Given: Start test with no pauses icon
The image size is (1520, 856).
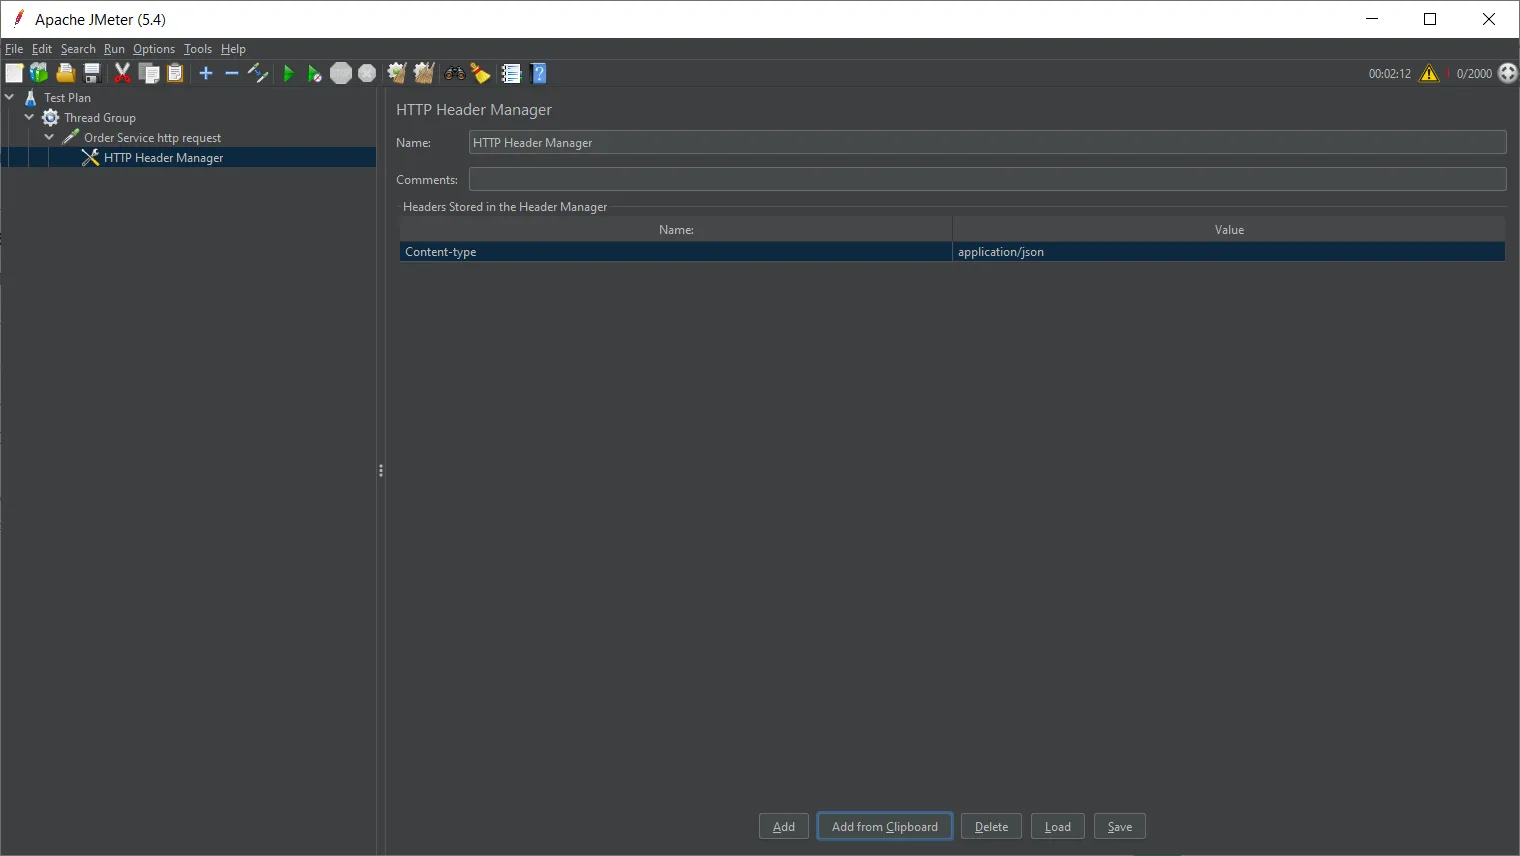Looking at the screenshot, I should pos(314,73).
